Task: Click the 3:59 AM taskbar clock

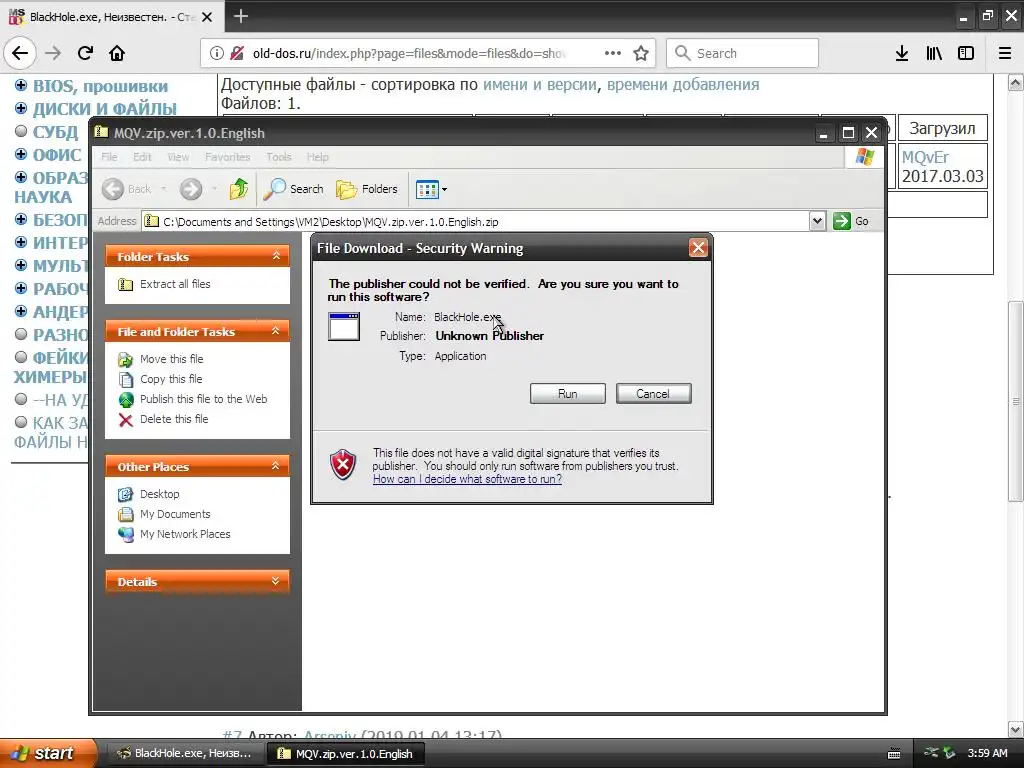Action: (x=987, y=753)
